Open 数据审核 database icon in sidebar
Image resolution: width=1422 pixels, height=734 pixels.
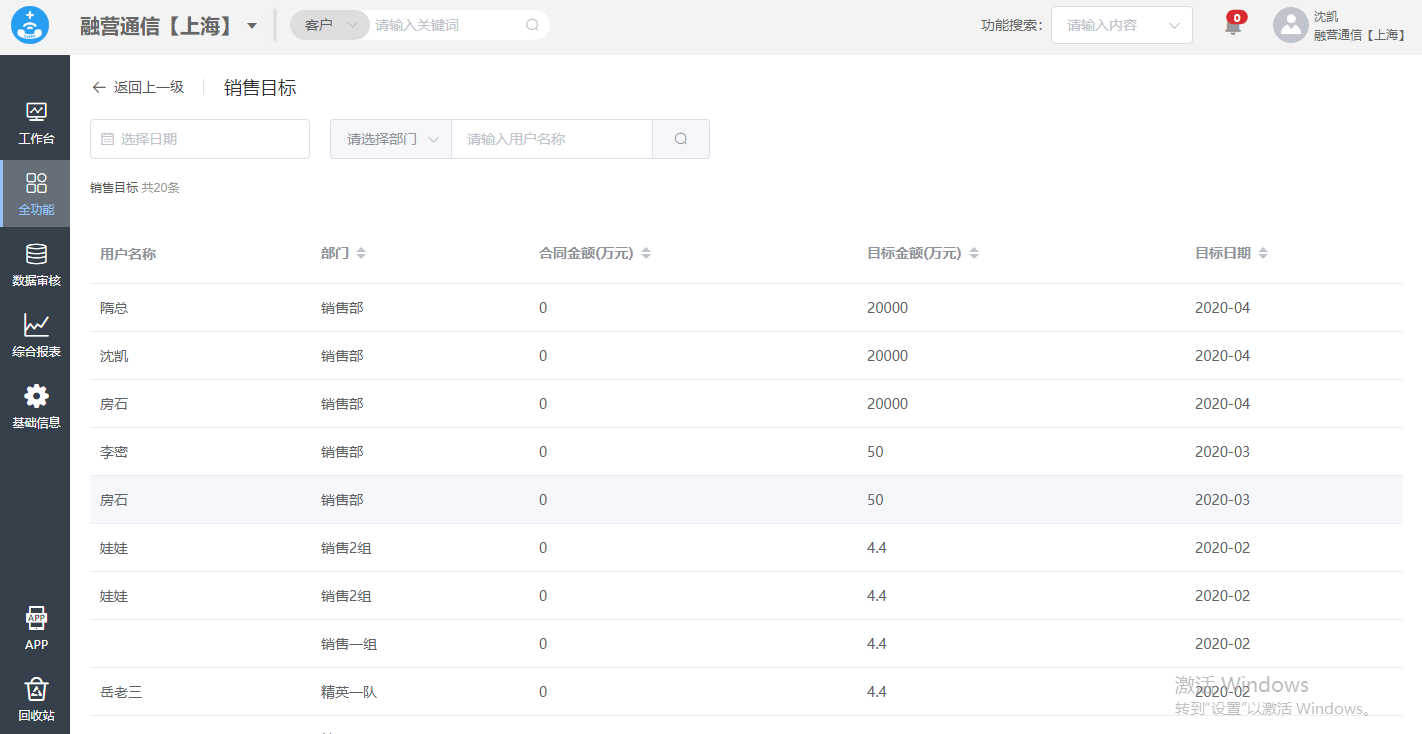click(x=36, y=255)
